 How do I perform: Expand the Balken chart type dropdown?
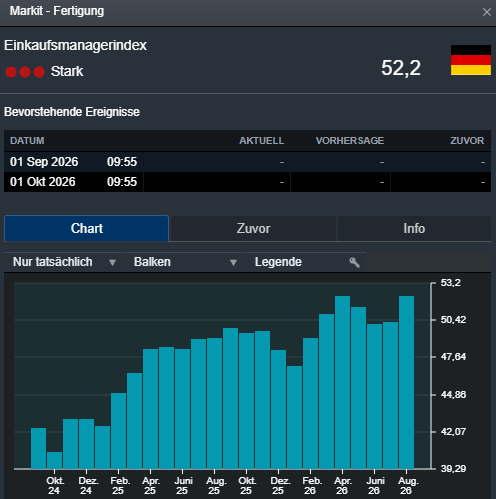click(x=185, y=262)
